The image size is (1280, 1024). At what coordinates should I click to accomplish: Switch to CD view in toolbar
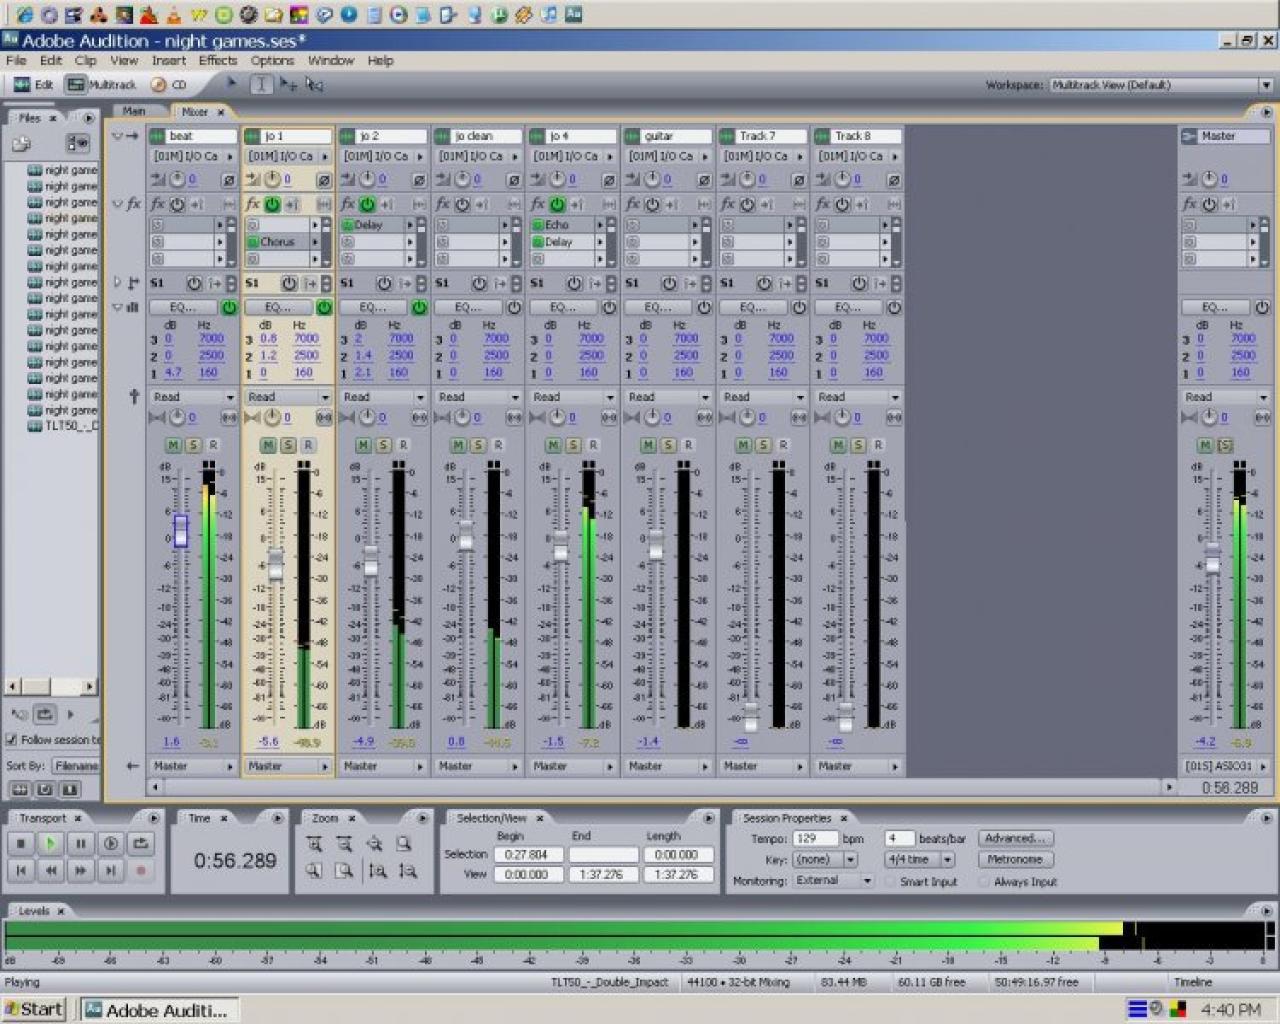(170, 85)
